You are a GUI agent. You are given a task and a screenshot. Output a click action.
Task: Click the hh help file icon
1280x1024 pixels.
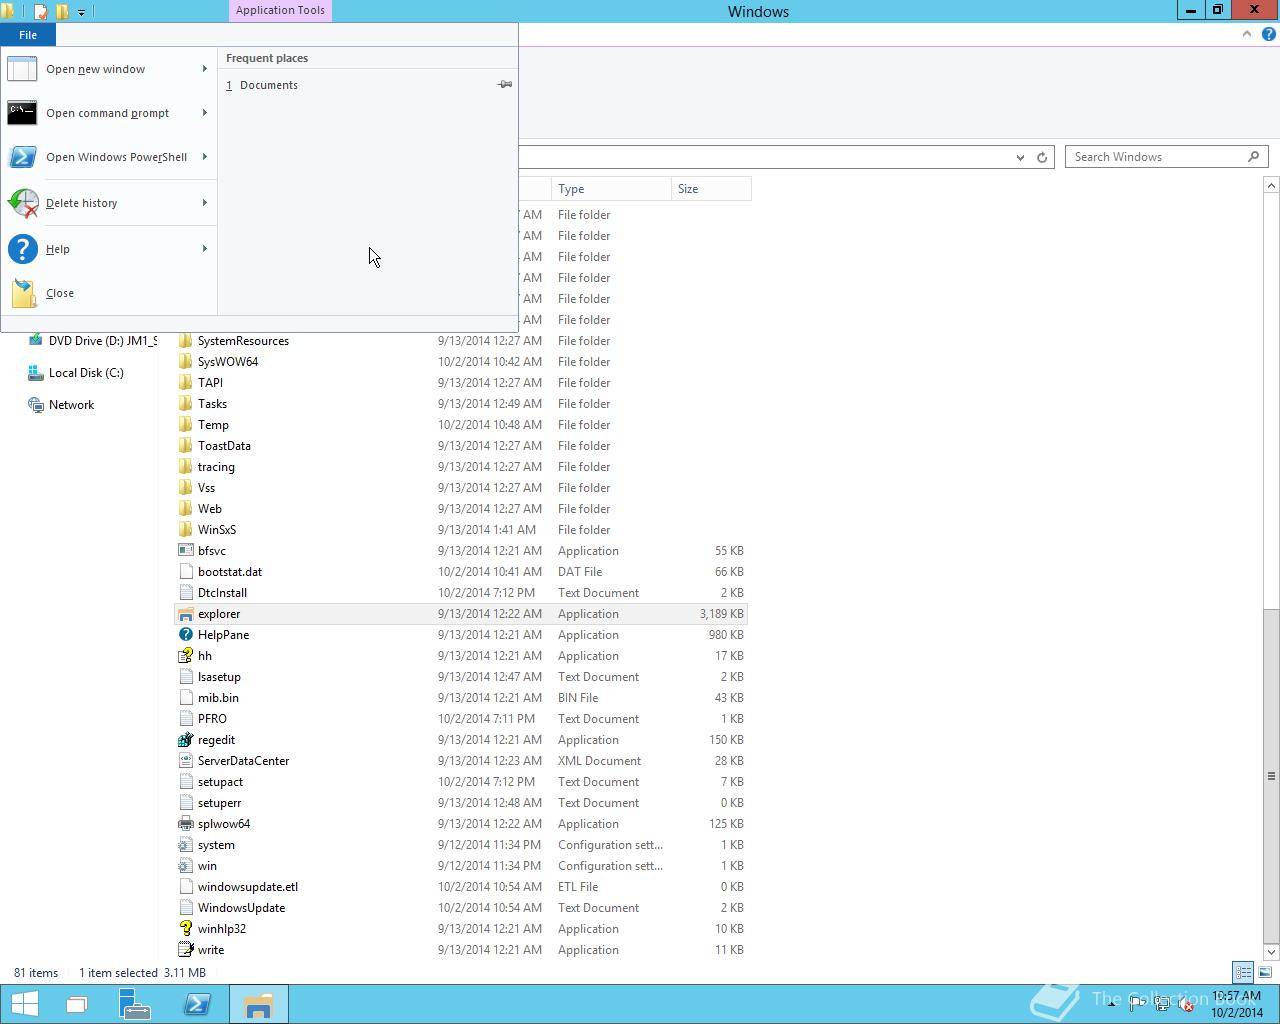coord(185,656)
